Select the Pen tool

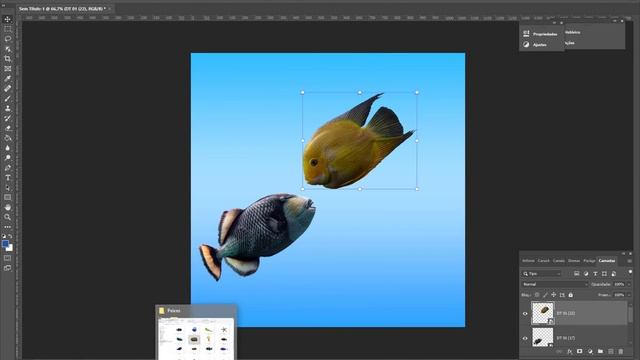click(7, 168)
